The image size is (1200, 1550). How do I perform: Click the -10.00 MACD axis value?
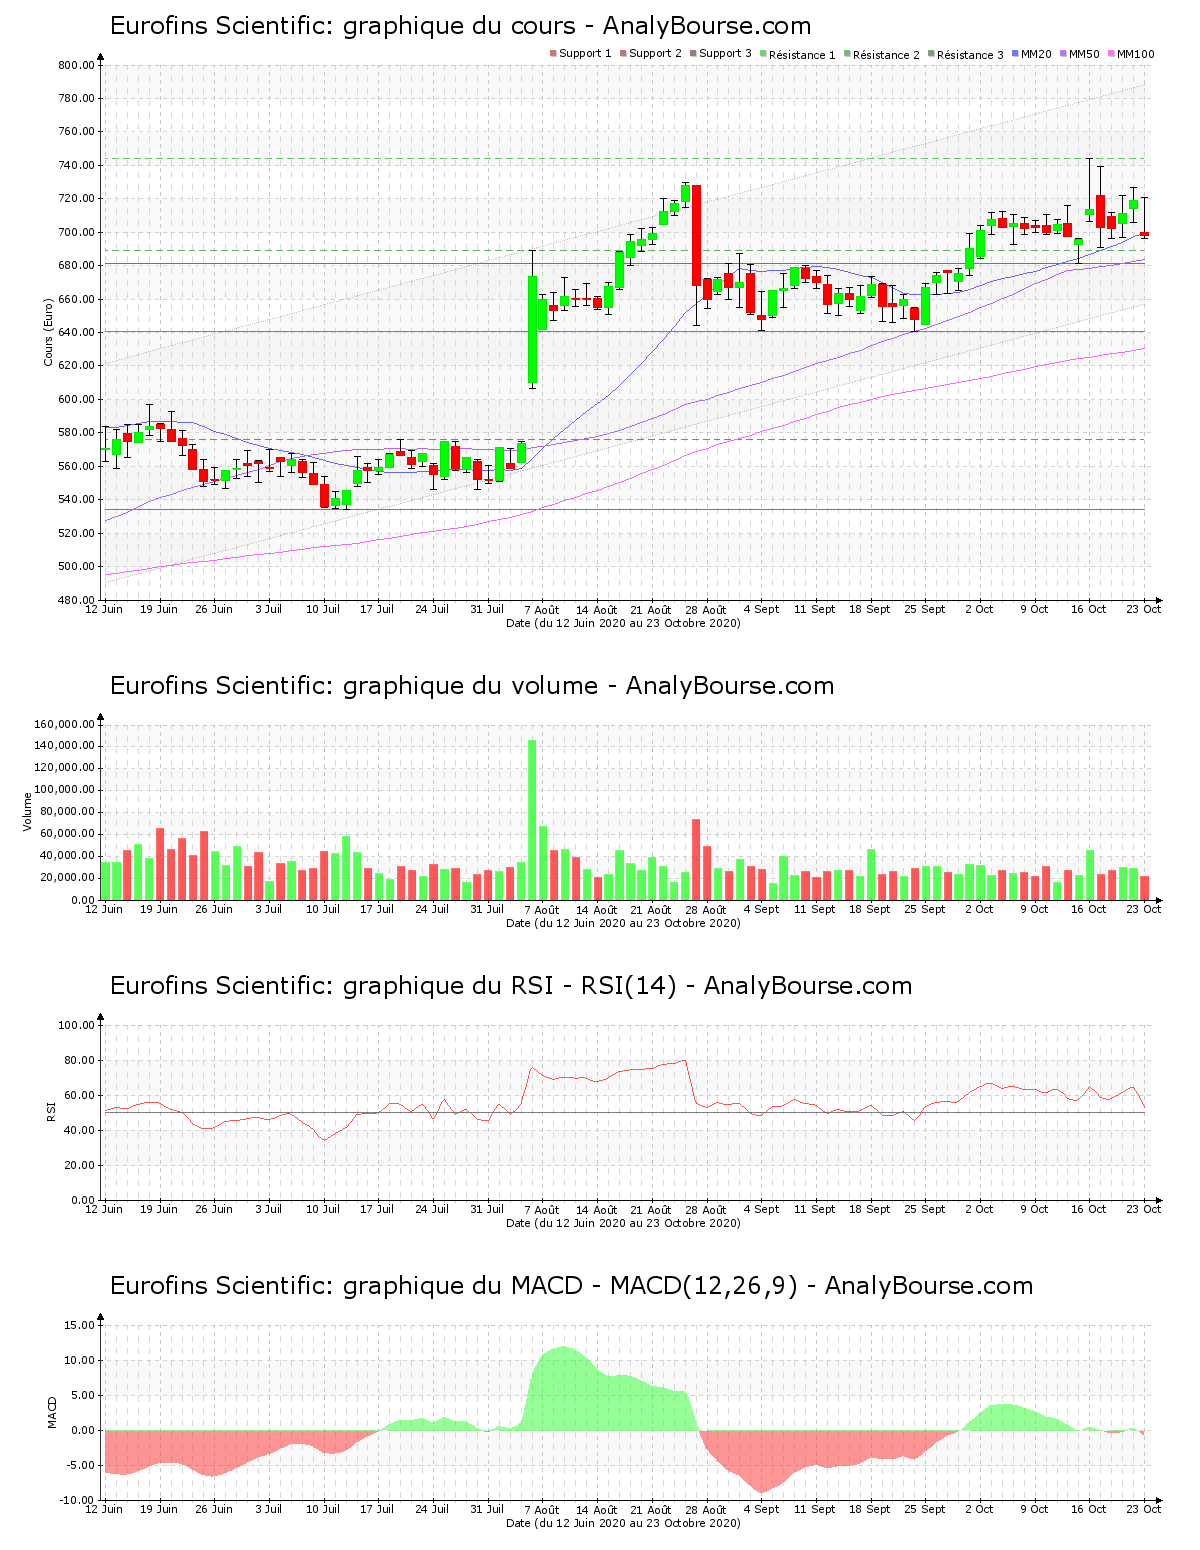77,1500
